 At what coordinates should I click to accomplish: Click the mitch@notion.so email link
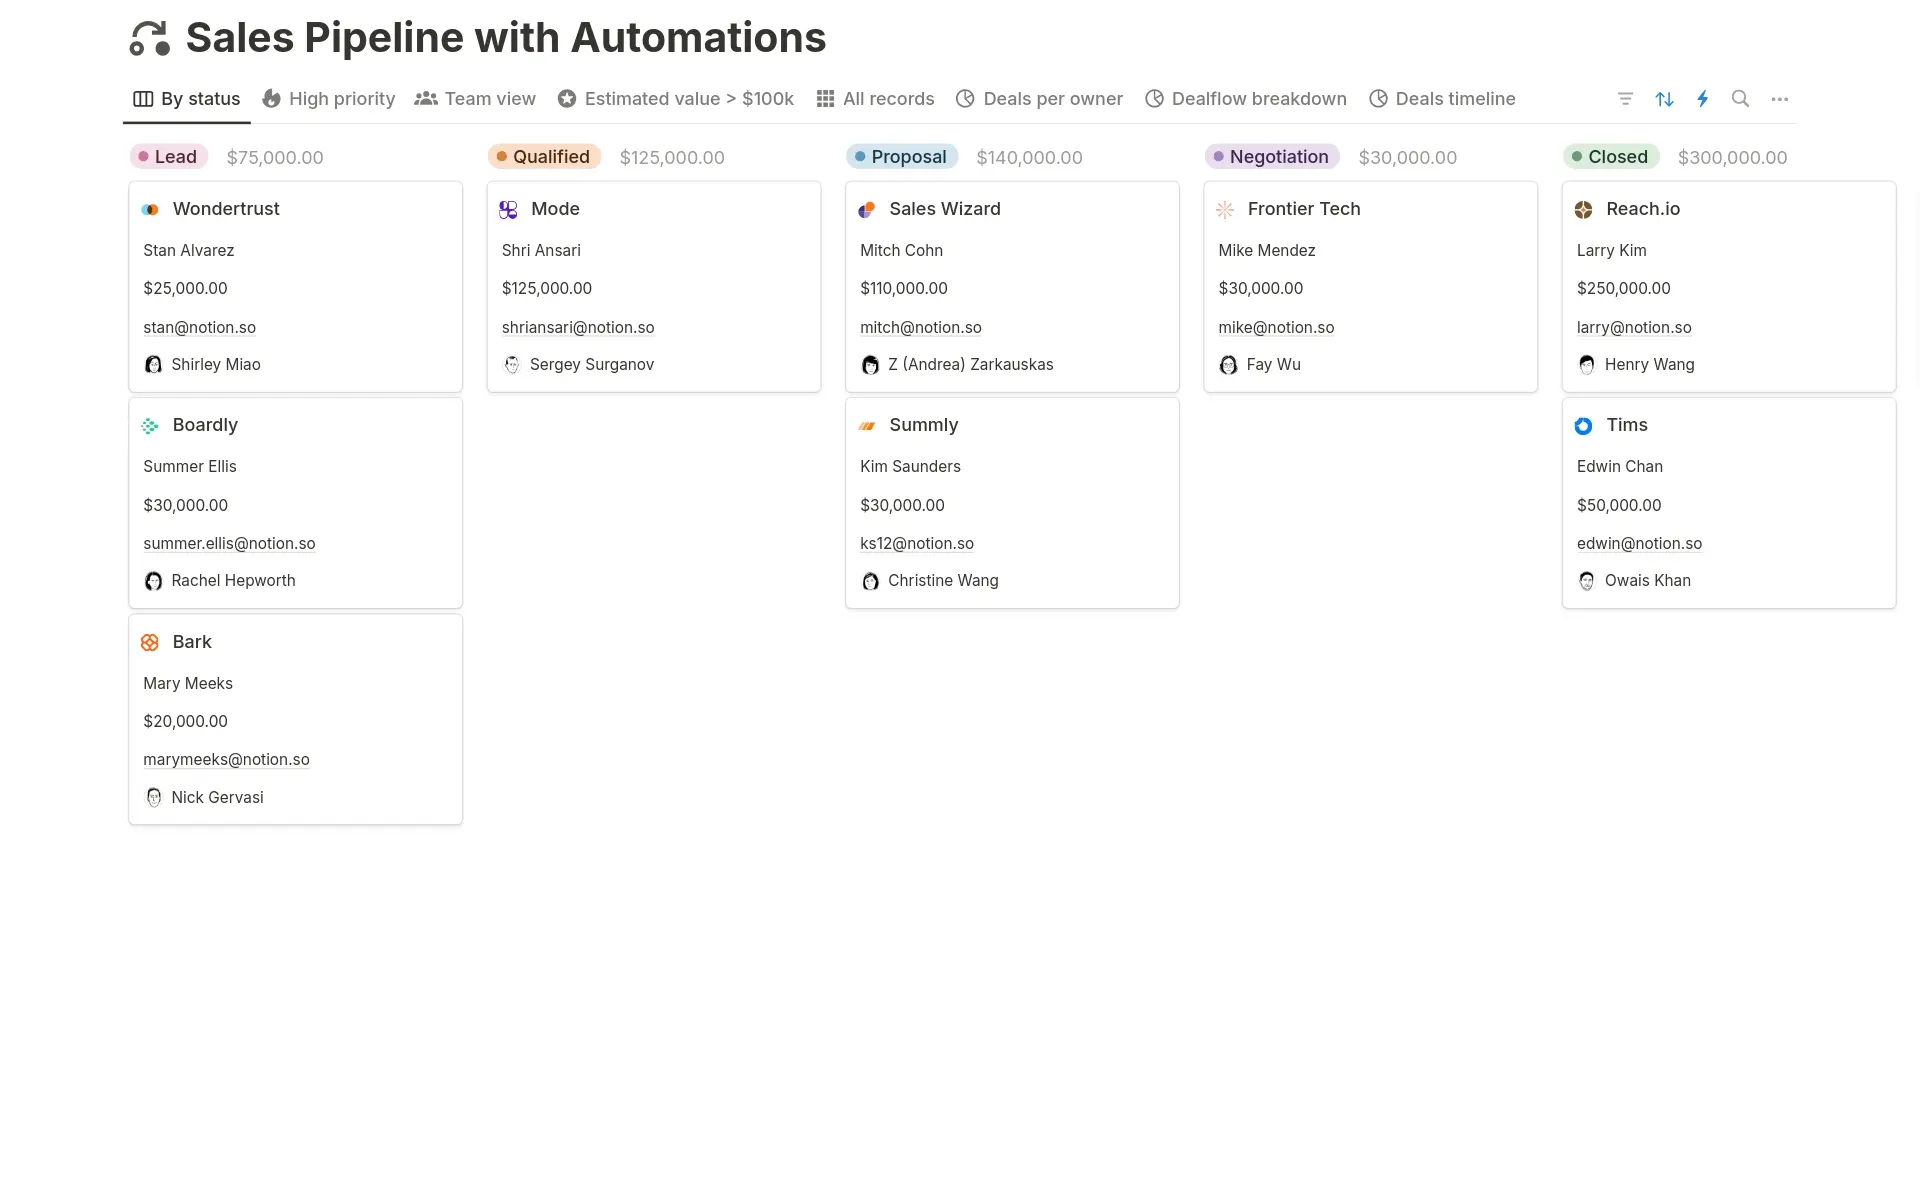920,327
